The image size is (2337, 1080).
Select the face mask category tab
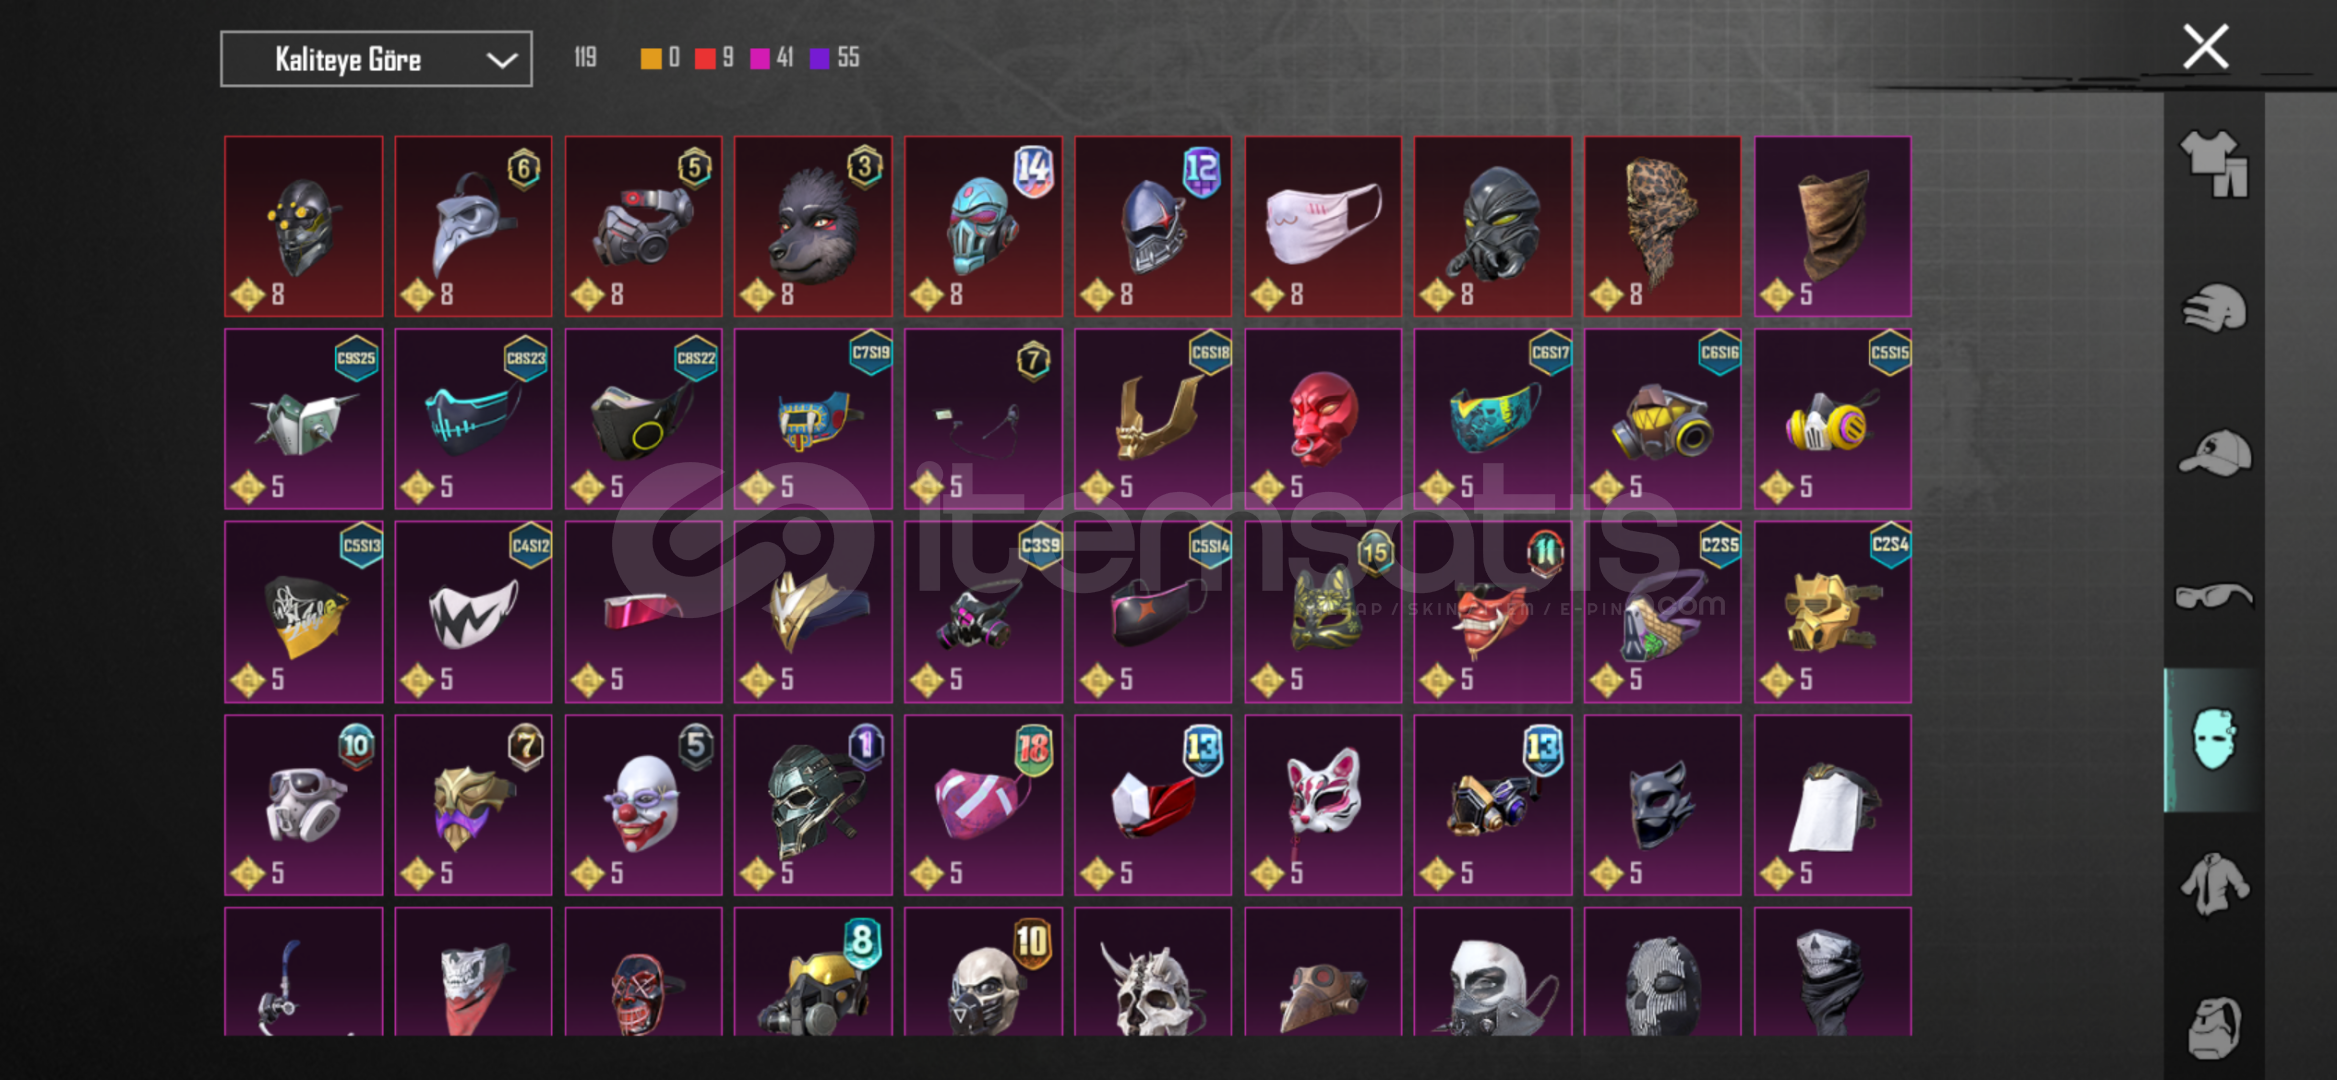point(2214,740)
